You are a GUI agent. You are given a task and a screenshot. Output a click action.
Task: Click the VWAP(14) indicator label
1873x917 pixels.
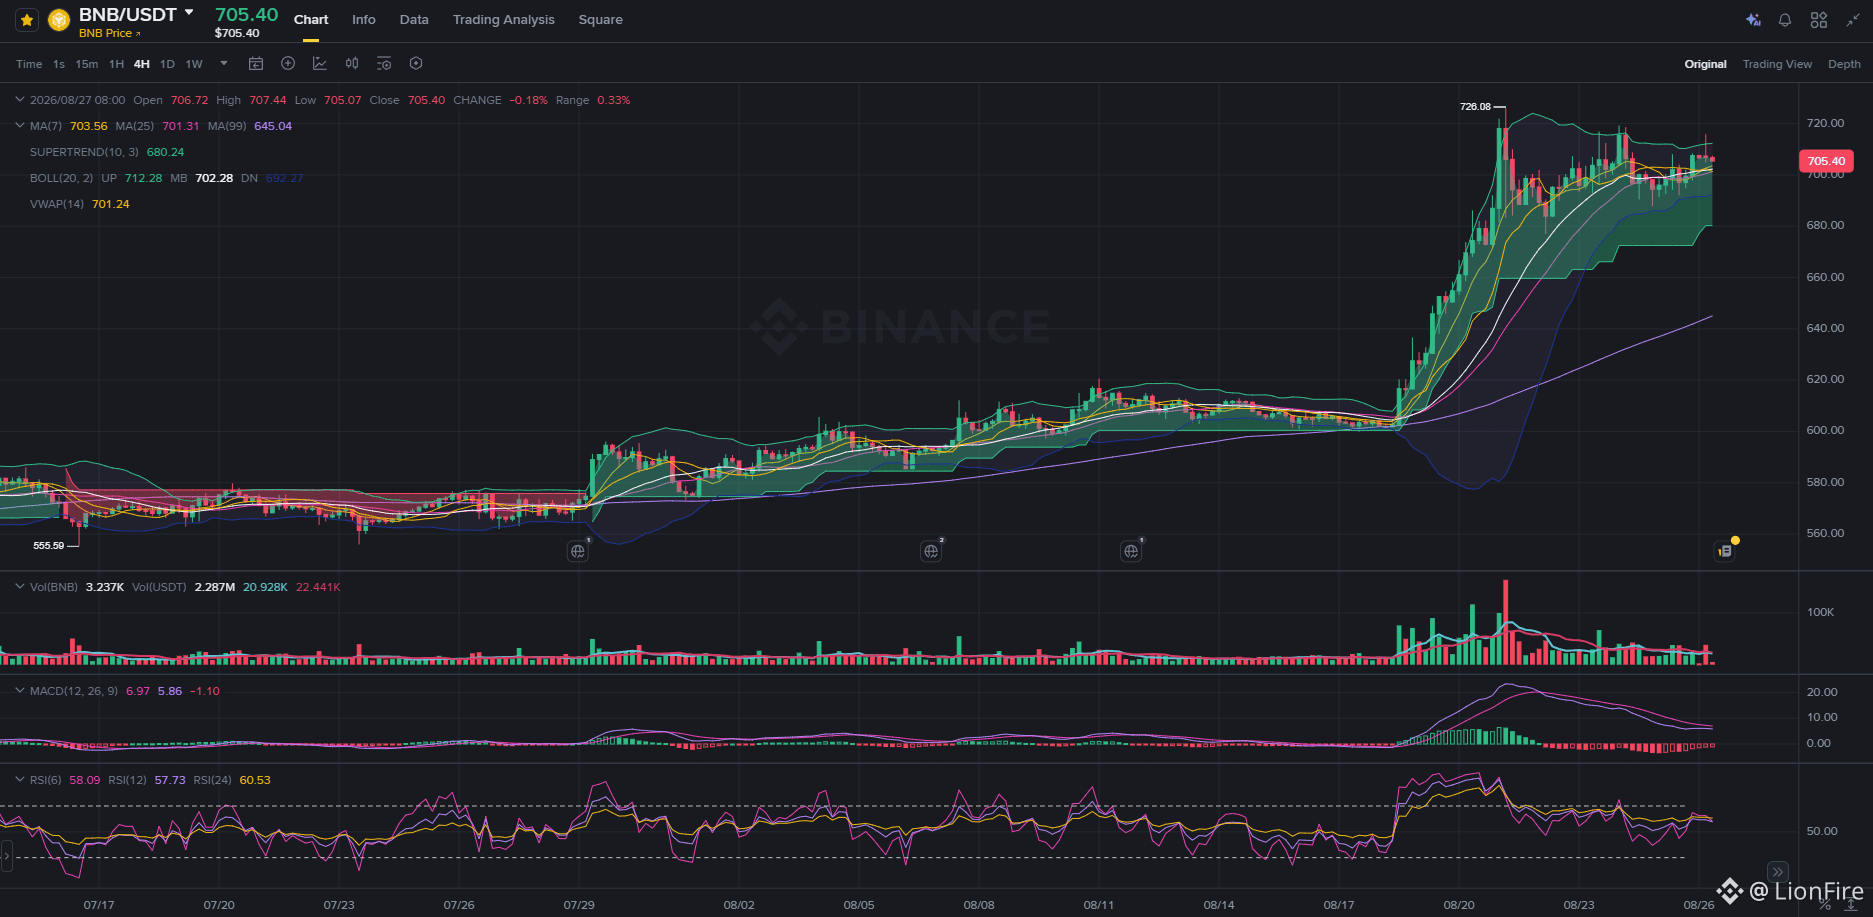click(x=57, y=204)
